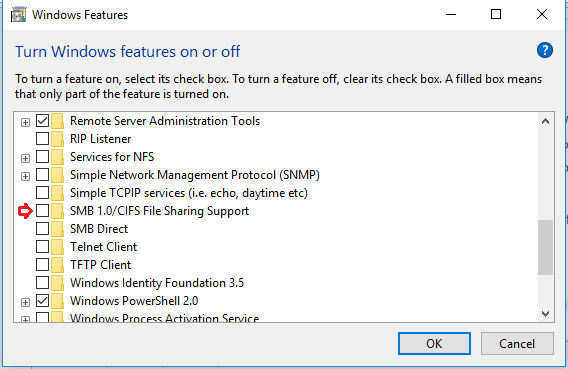Confirm changes with the OK button
This screenshot has width=568, height=369.
tap(434, 343)
